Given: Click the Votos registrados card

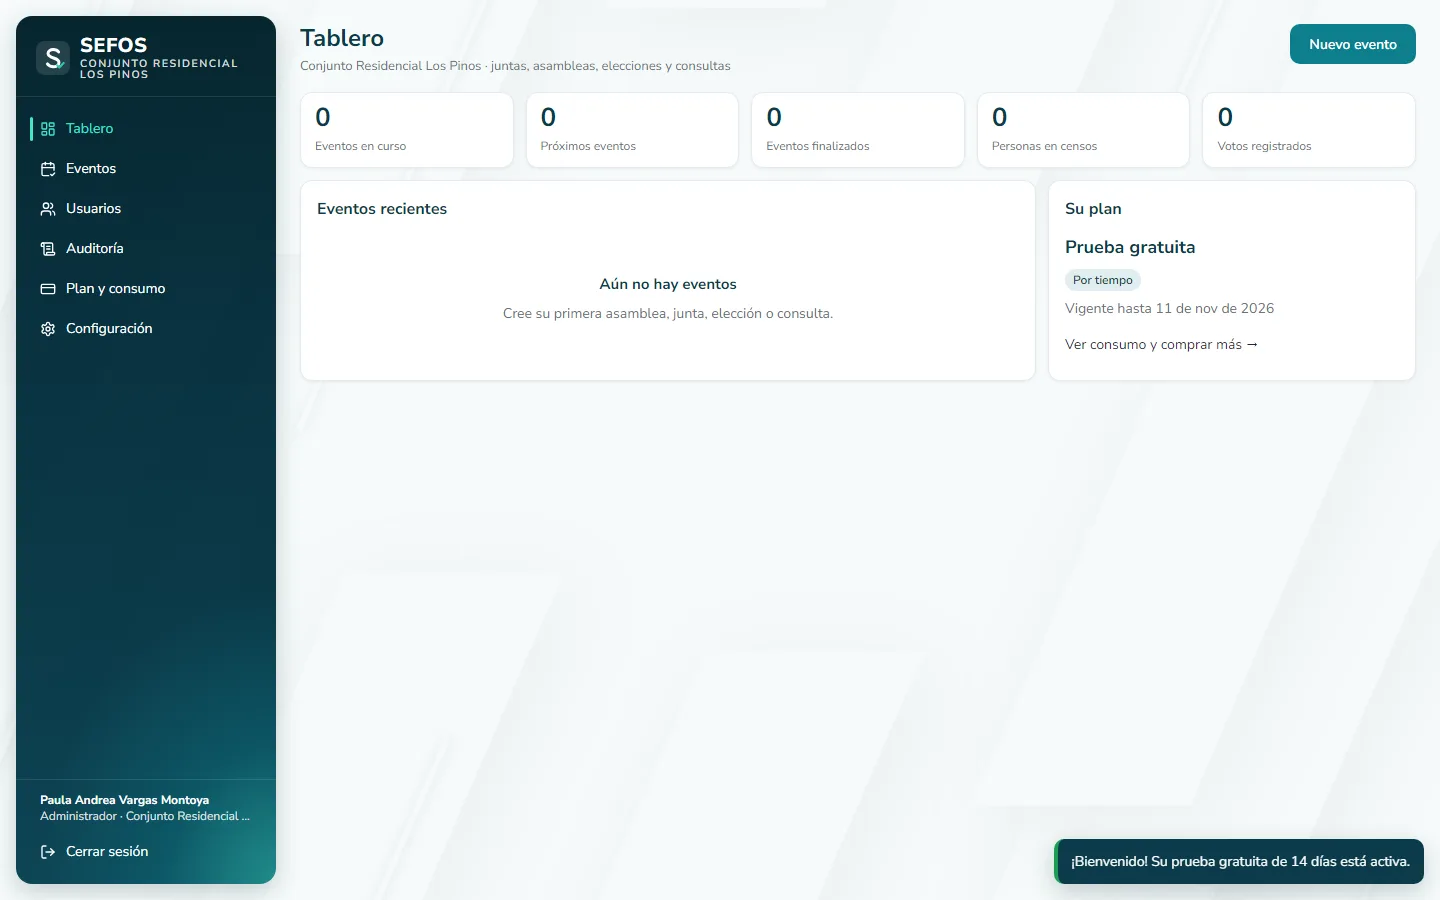Looking at the screenshot, I should (1309, 130).
